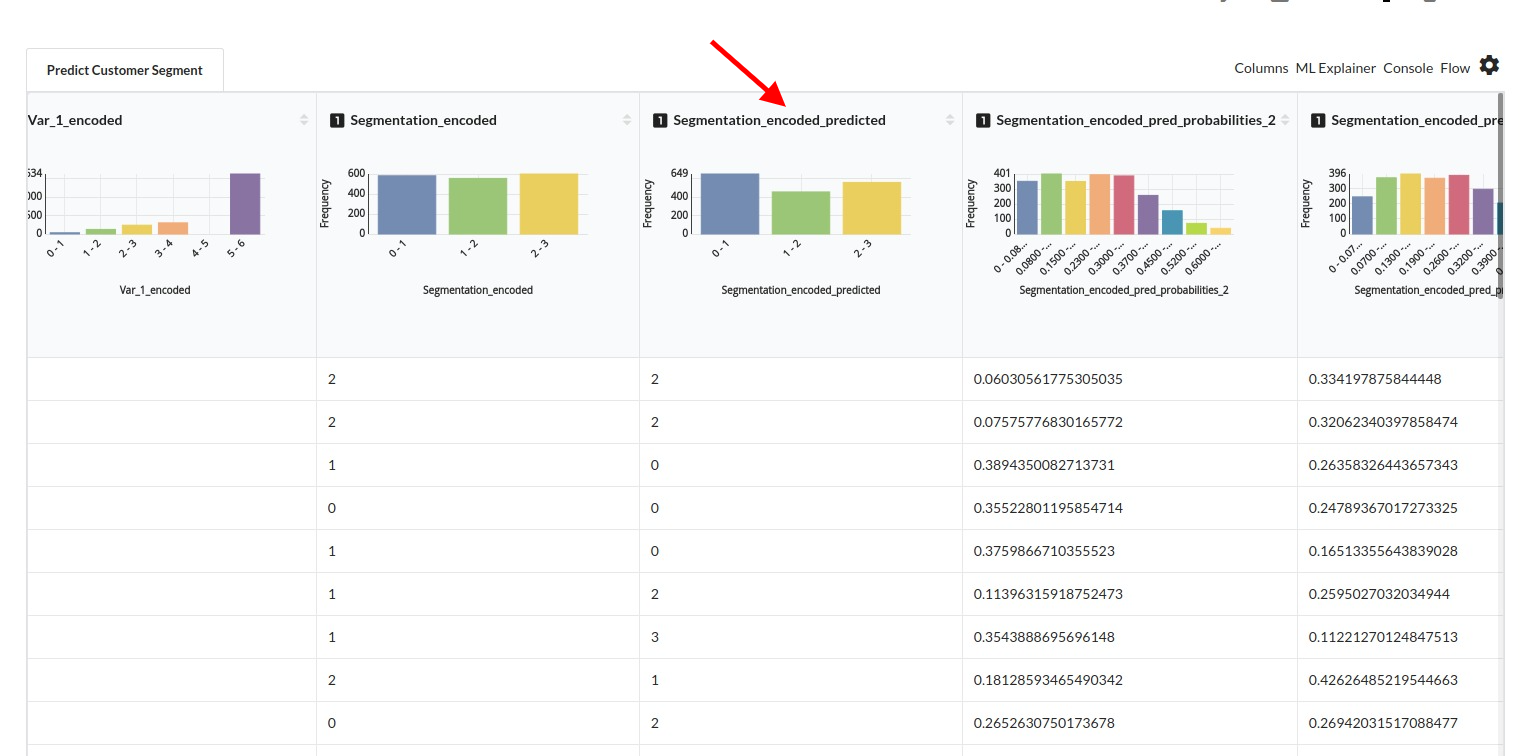1529x756 pixels.
Task: Select the Predict Customer Segment tab
Action: [125, 70]
